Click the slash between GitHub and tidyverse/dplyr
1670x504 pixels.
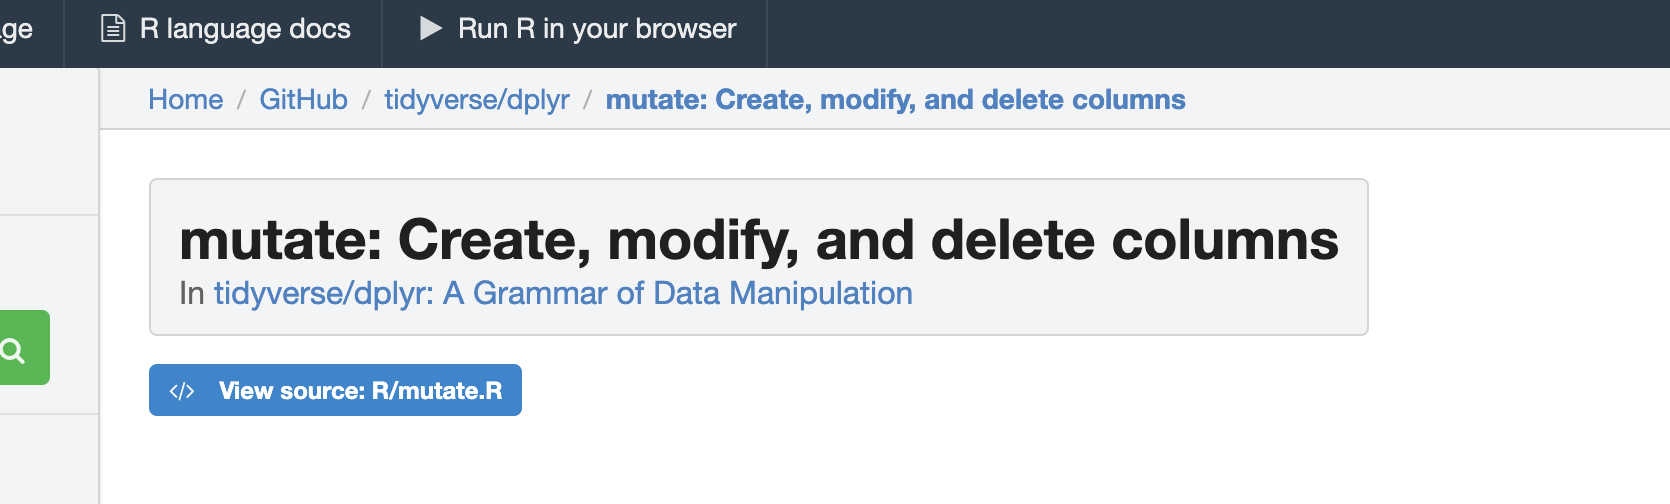click(x=366, y=100)
